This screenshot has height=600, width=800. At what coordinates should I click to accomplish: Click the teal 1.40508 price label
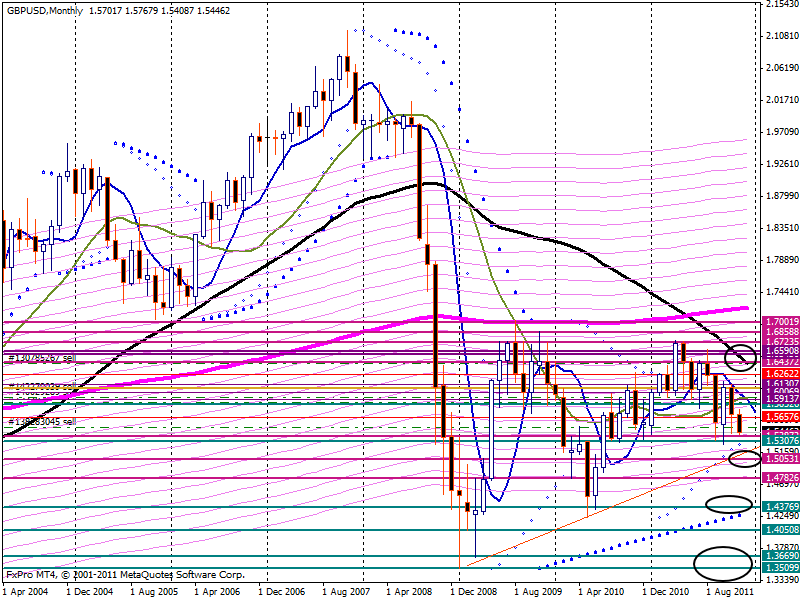[x=781, y=530]
